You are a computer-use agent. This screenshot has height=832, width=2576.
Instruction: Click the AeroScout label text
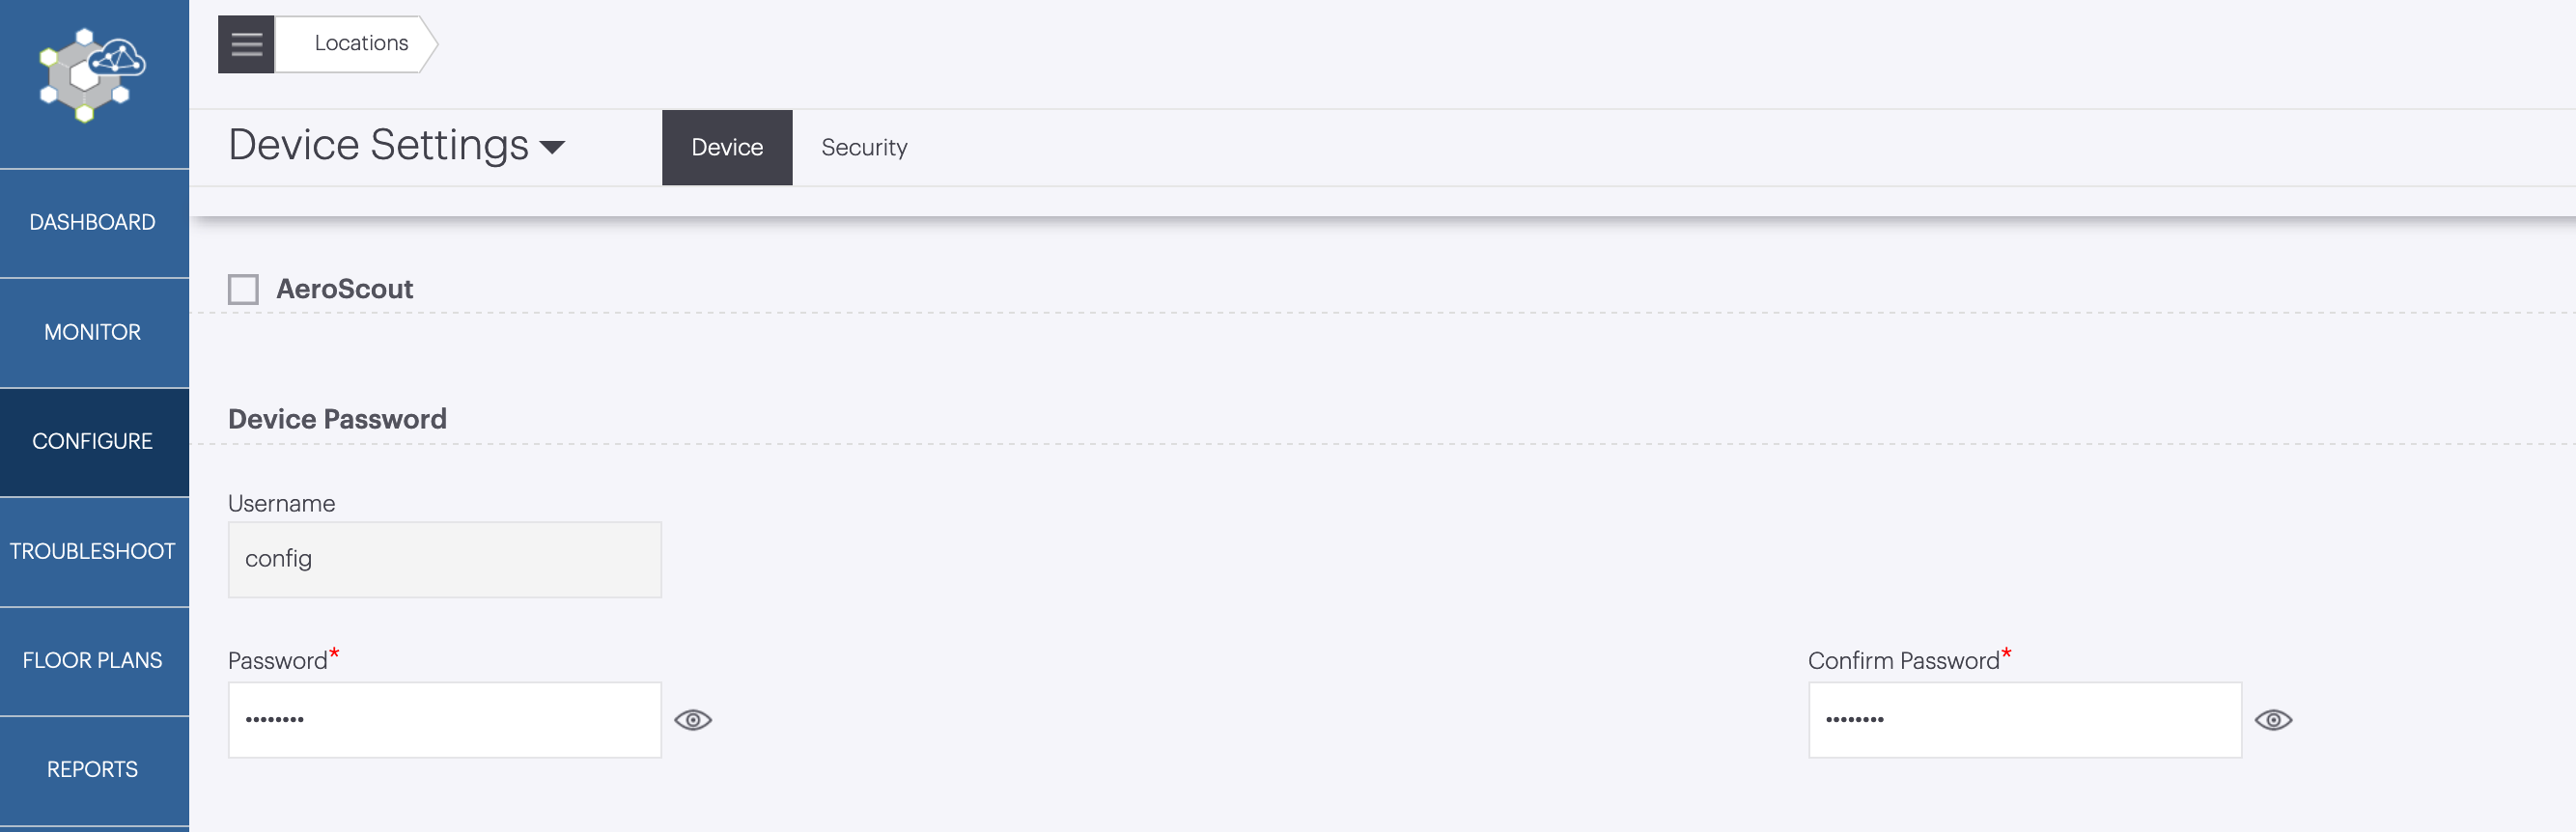[344, 289]
